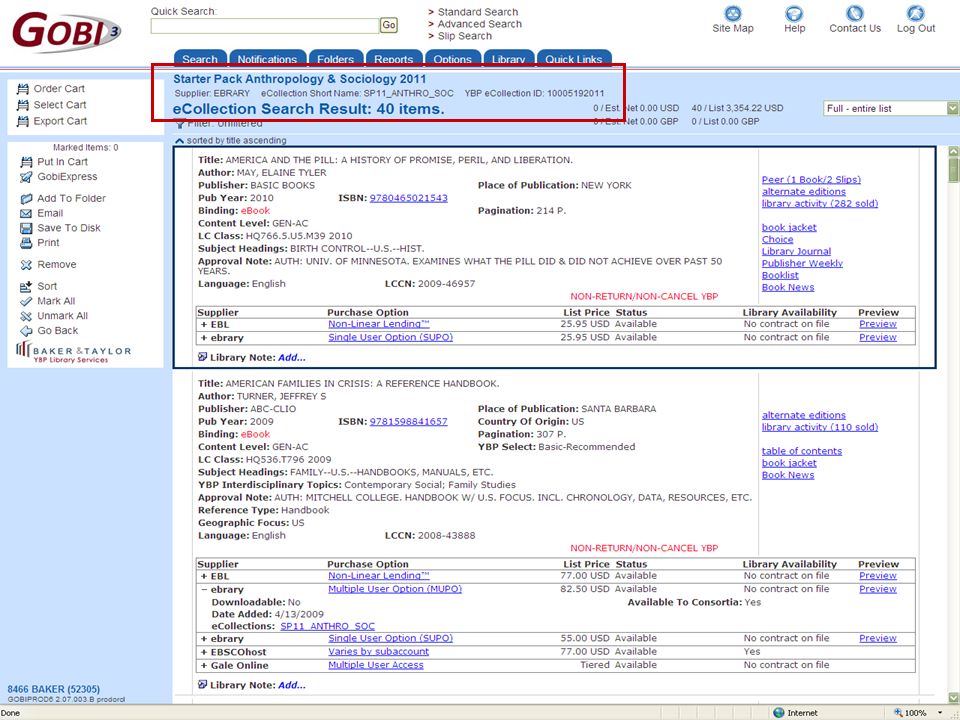Screen dimensions: 960x720
Task: Click the Site Map icon
Action: 732,13
